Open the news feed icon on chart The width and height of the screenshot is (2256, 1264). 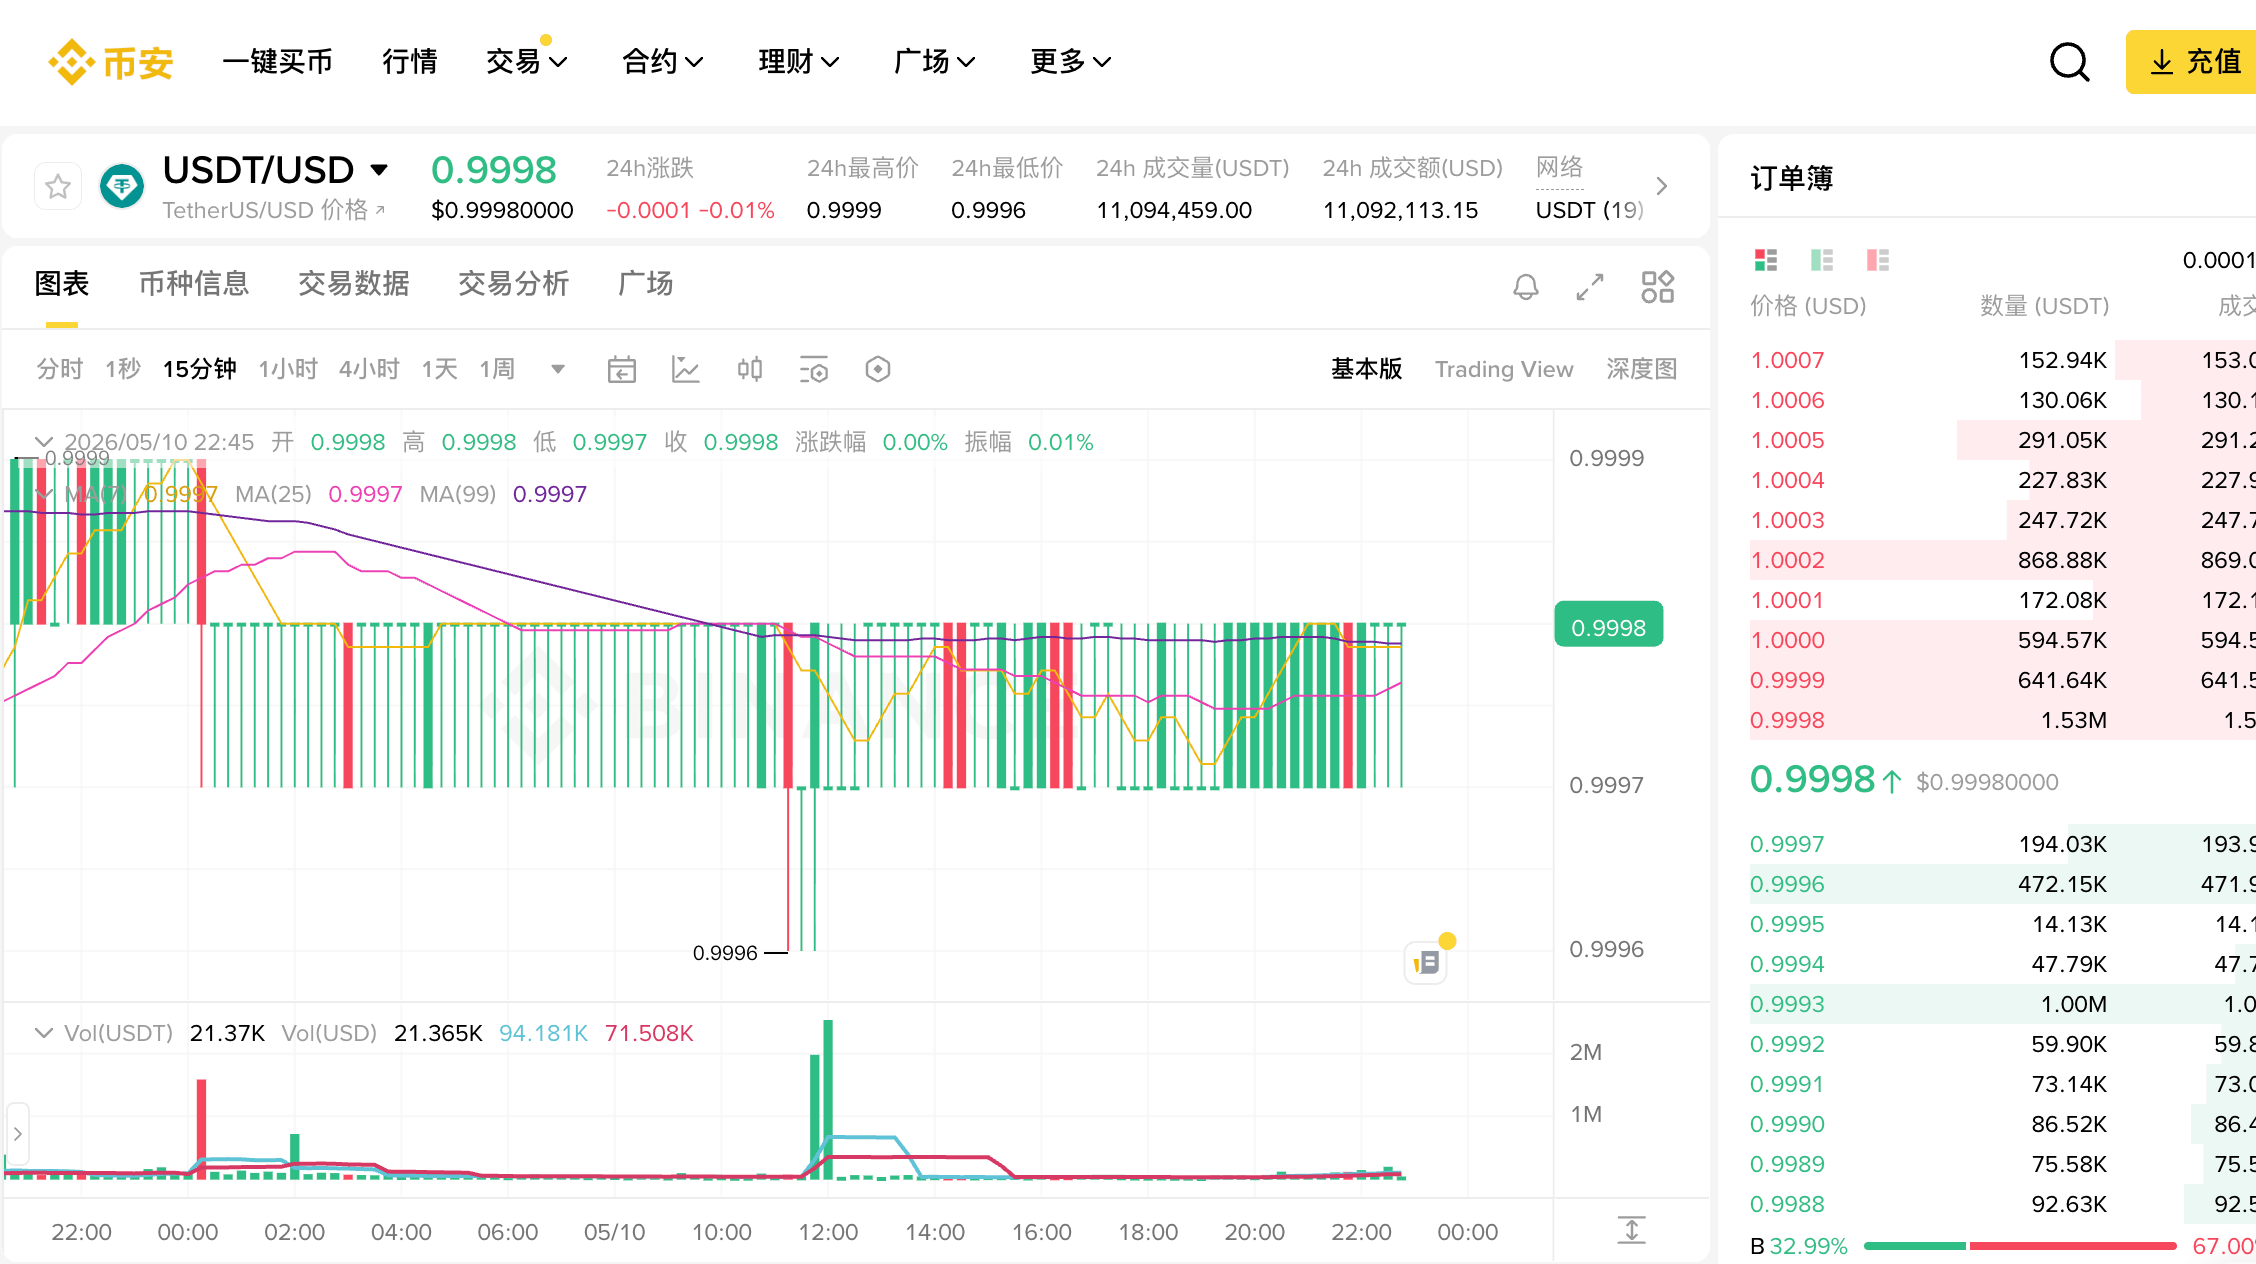[x=1426, y=963]
